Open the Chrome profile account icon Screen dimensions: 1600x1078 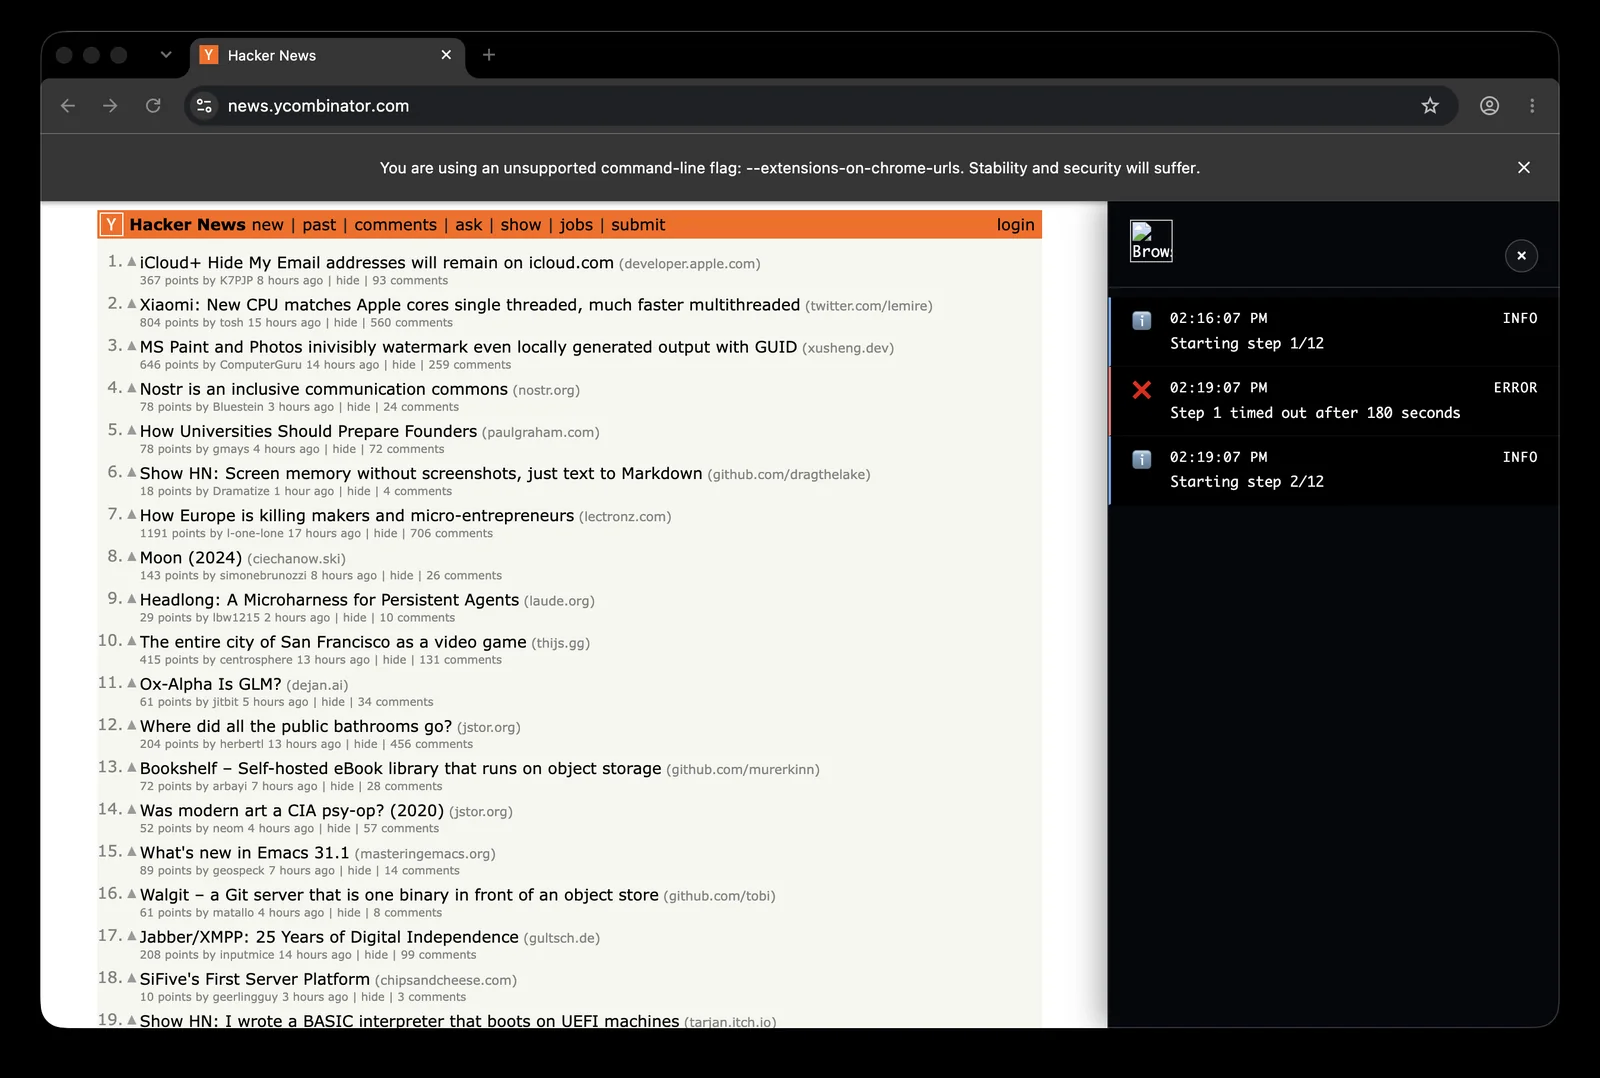tap(1489, 106)
